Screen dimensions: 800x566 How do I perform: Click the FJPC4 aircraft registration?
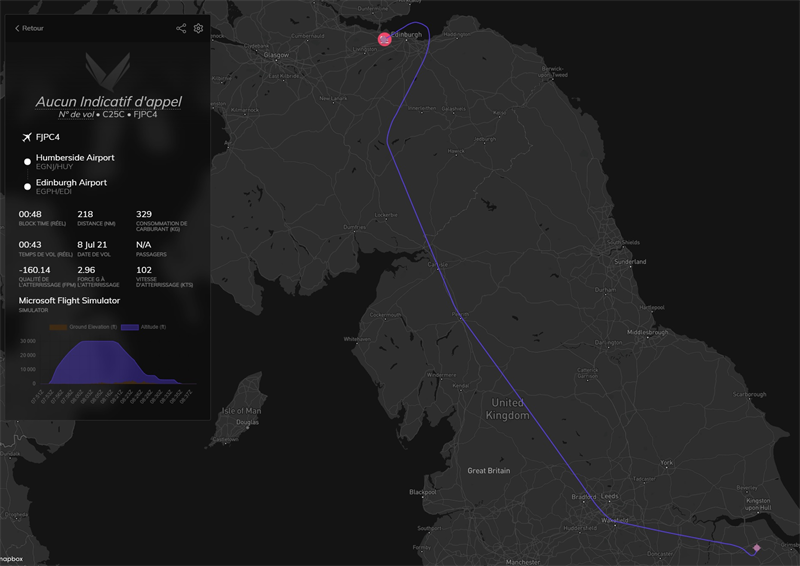click(x=49, y=137)
